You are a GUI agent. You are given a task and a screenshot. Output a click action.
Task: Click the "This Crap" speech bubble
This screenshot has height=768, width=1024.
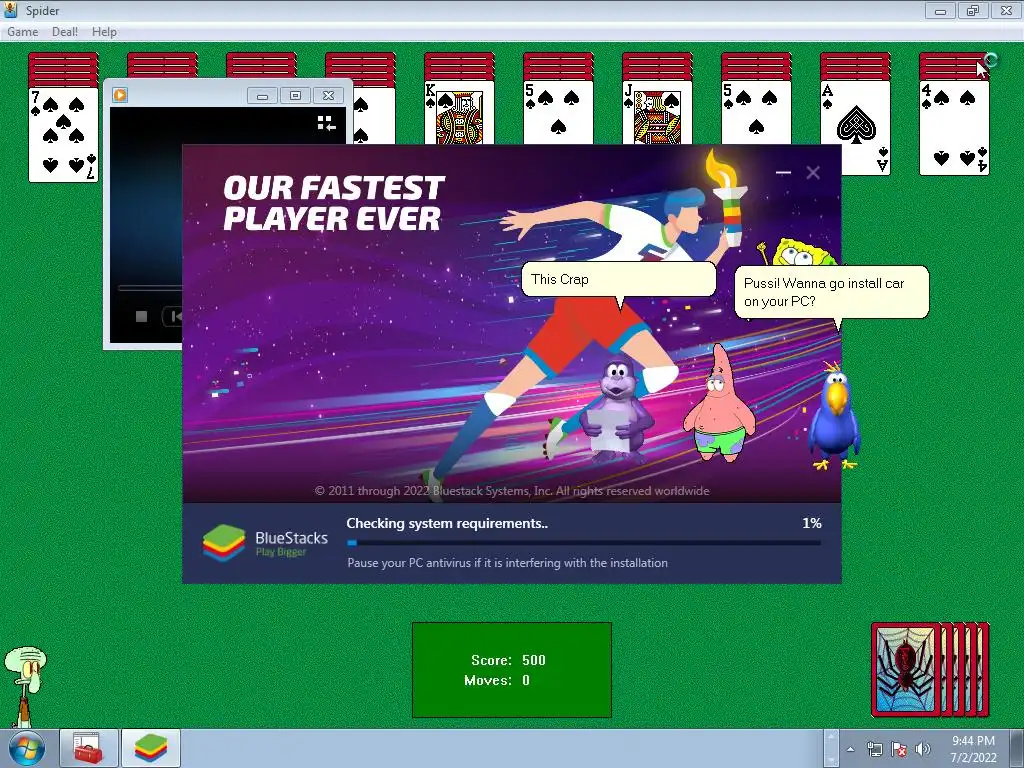tap(618, 280)
